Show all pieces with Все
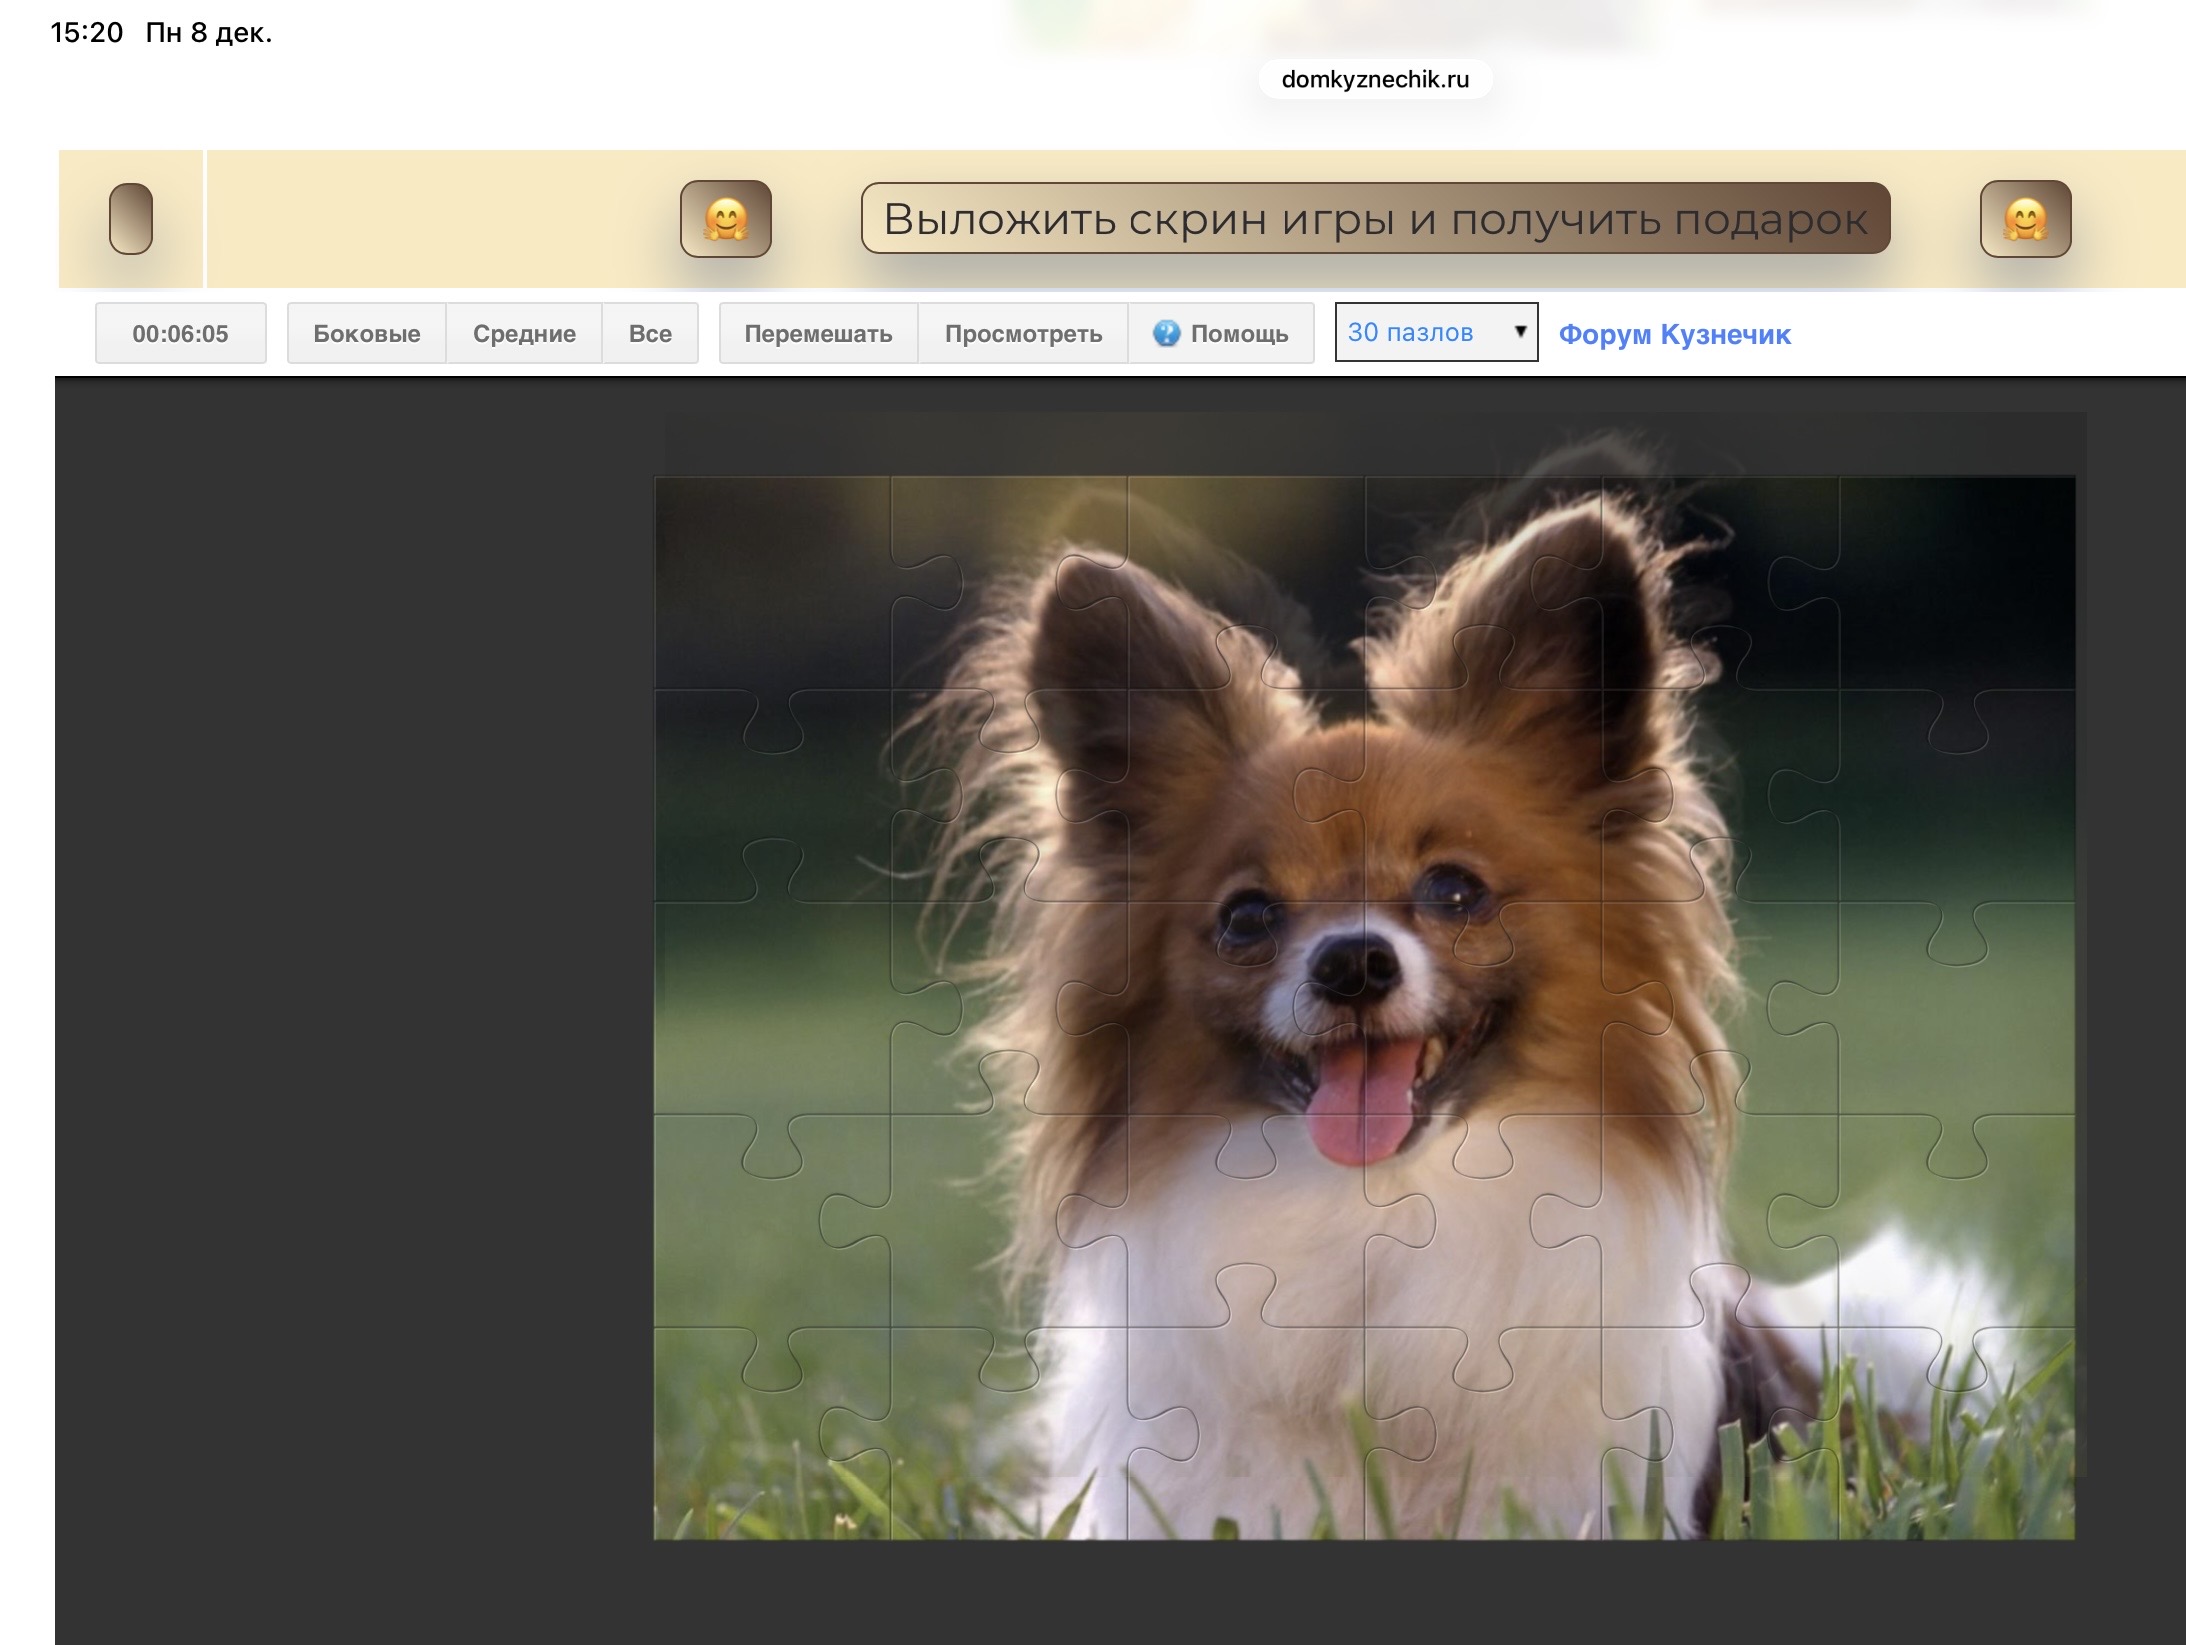Screen dimensions: 2186x1645 point(650,333)
